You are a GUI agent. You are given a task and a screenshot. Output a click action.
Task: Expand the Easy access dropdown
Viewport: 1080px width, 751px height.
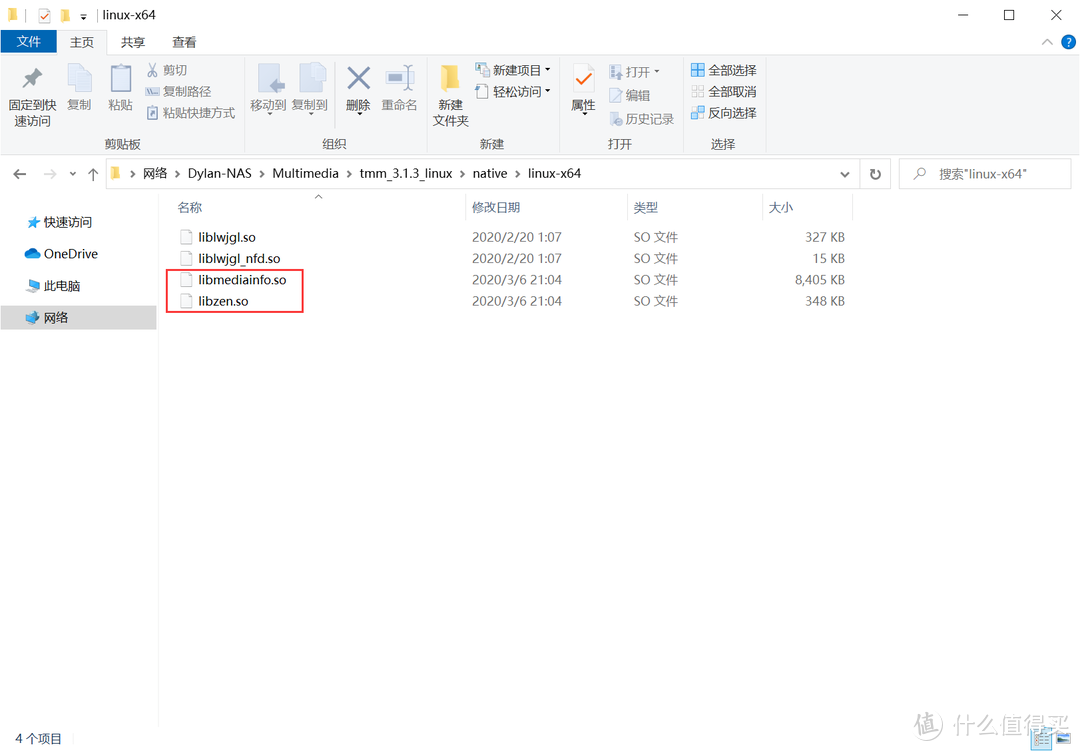[548, 92]
